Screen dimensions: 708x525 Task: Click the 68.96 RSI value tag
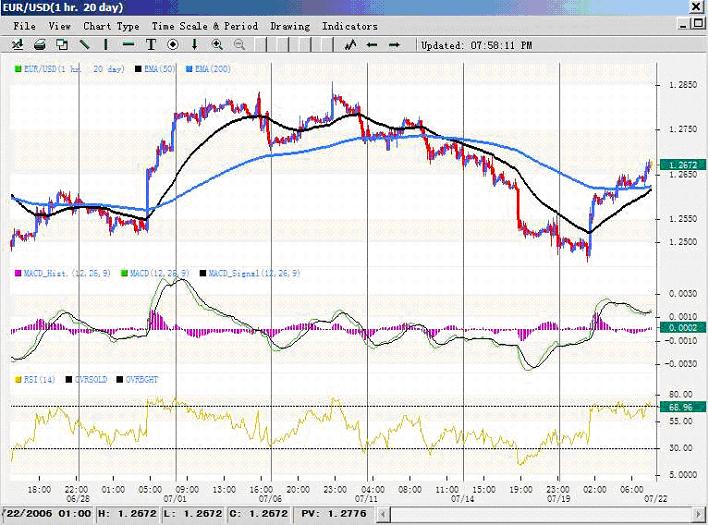tap(683, 407)
